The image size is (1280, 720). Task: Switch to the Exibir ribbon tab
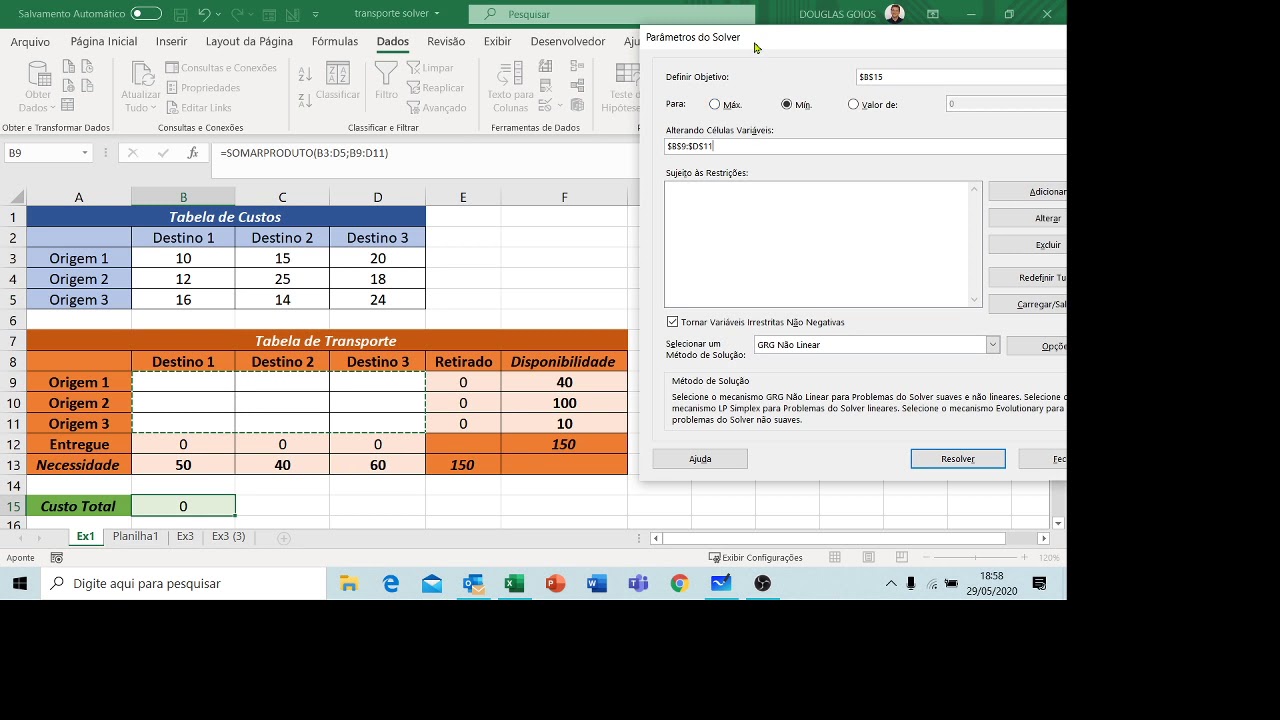[497, 42]
